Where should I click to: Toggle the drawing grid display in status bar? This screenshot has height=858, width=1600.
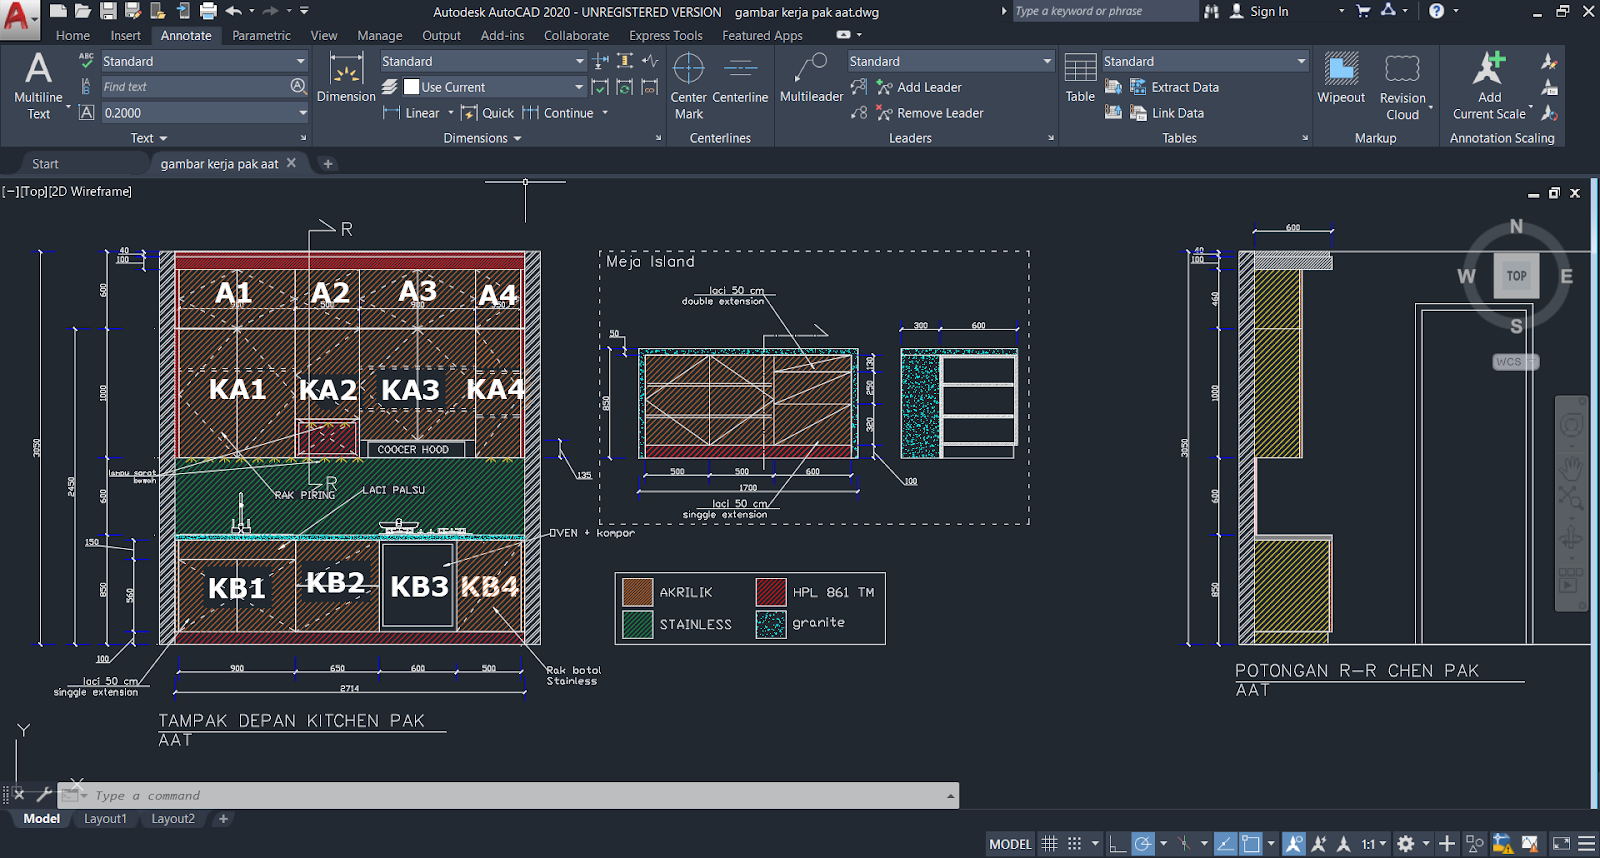[x=1049, y=844]
